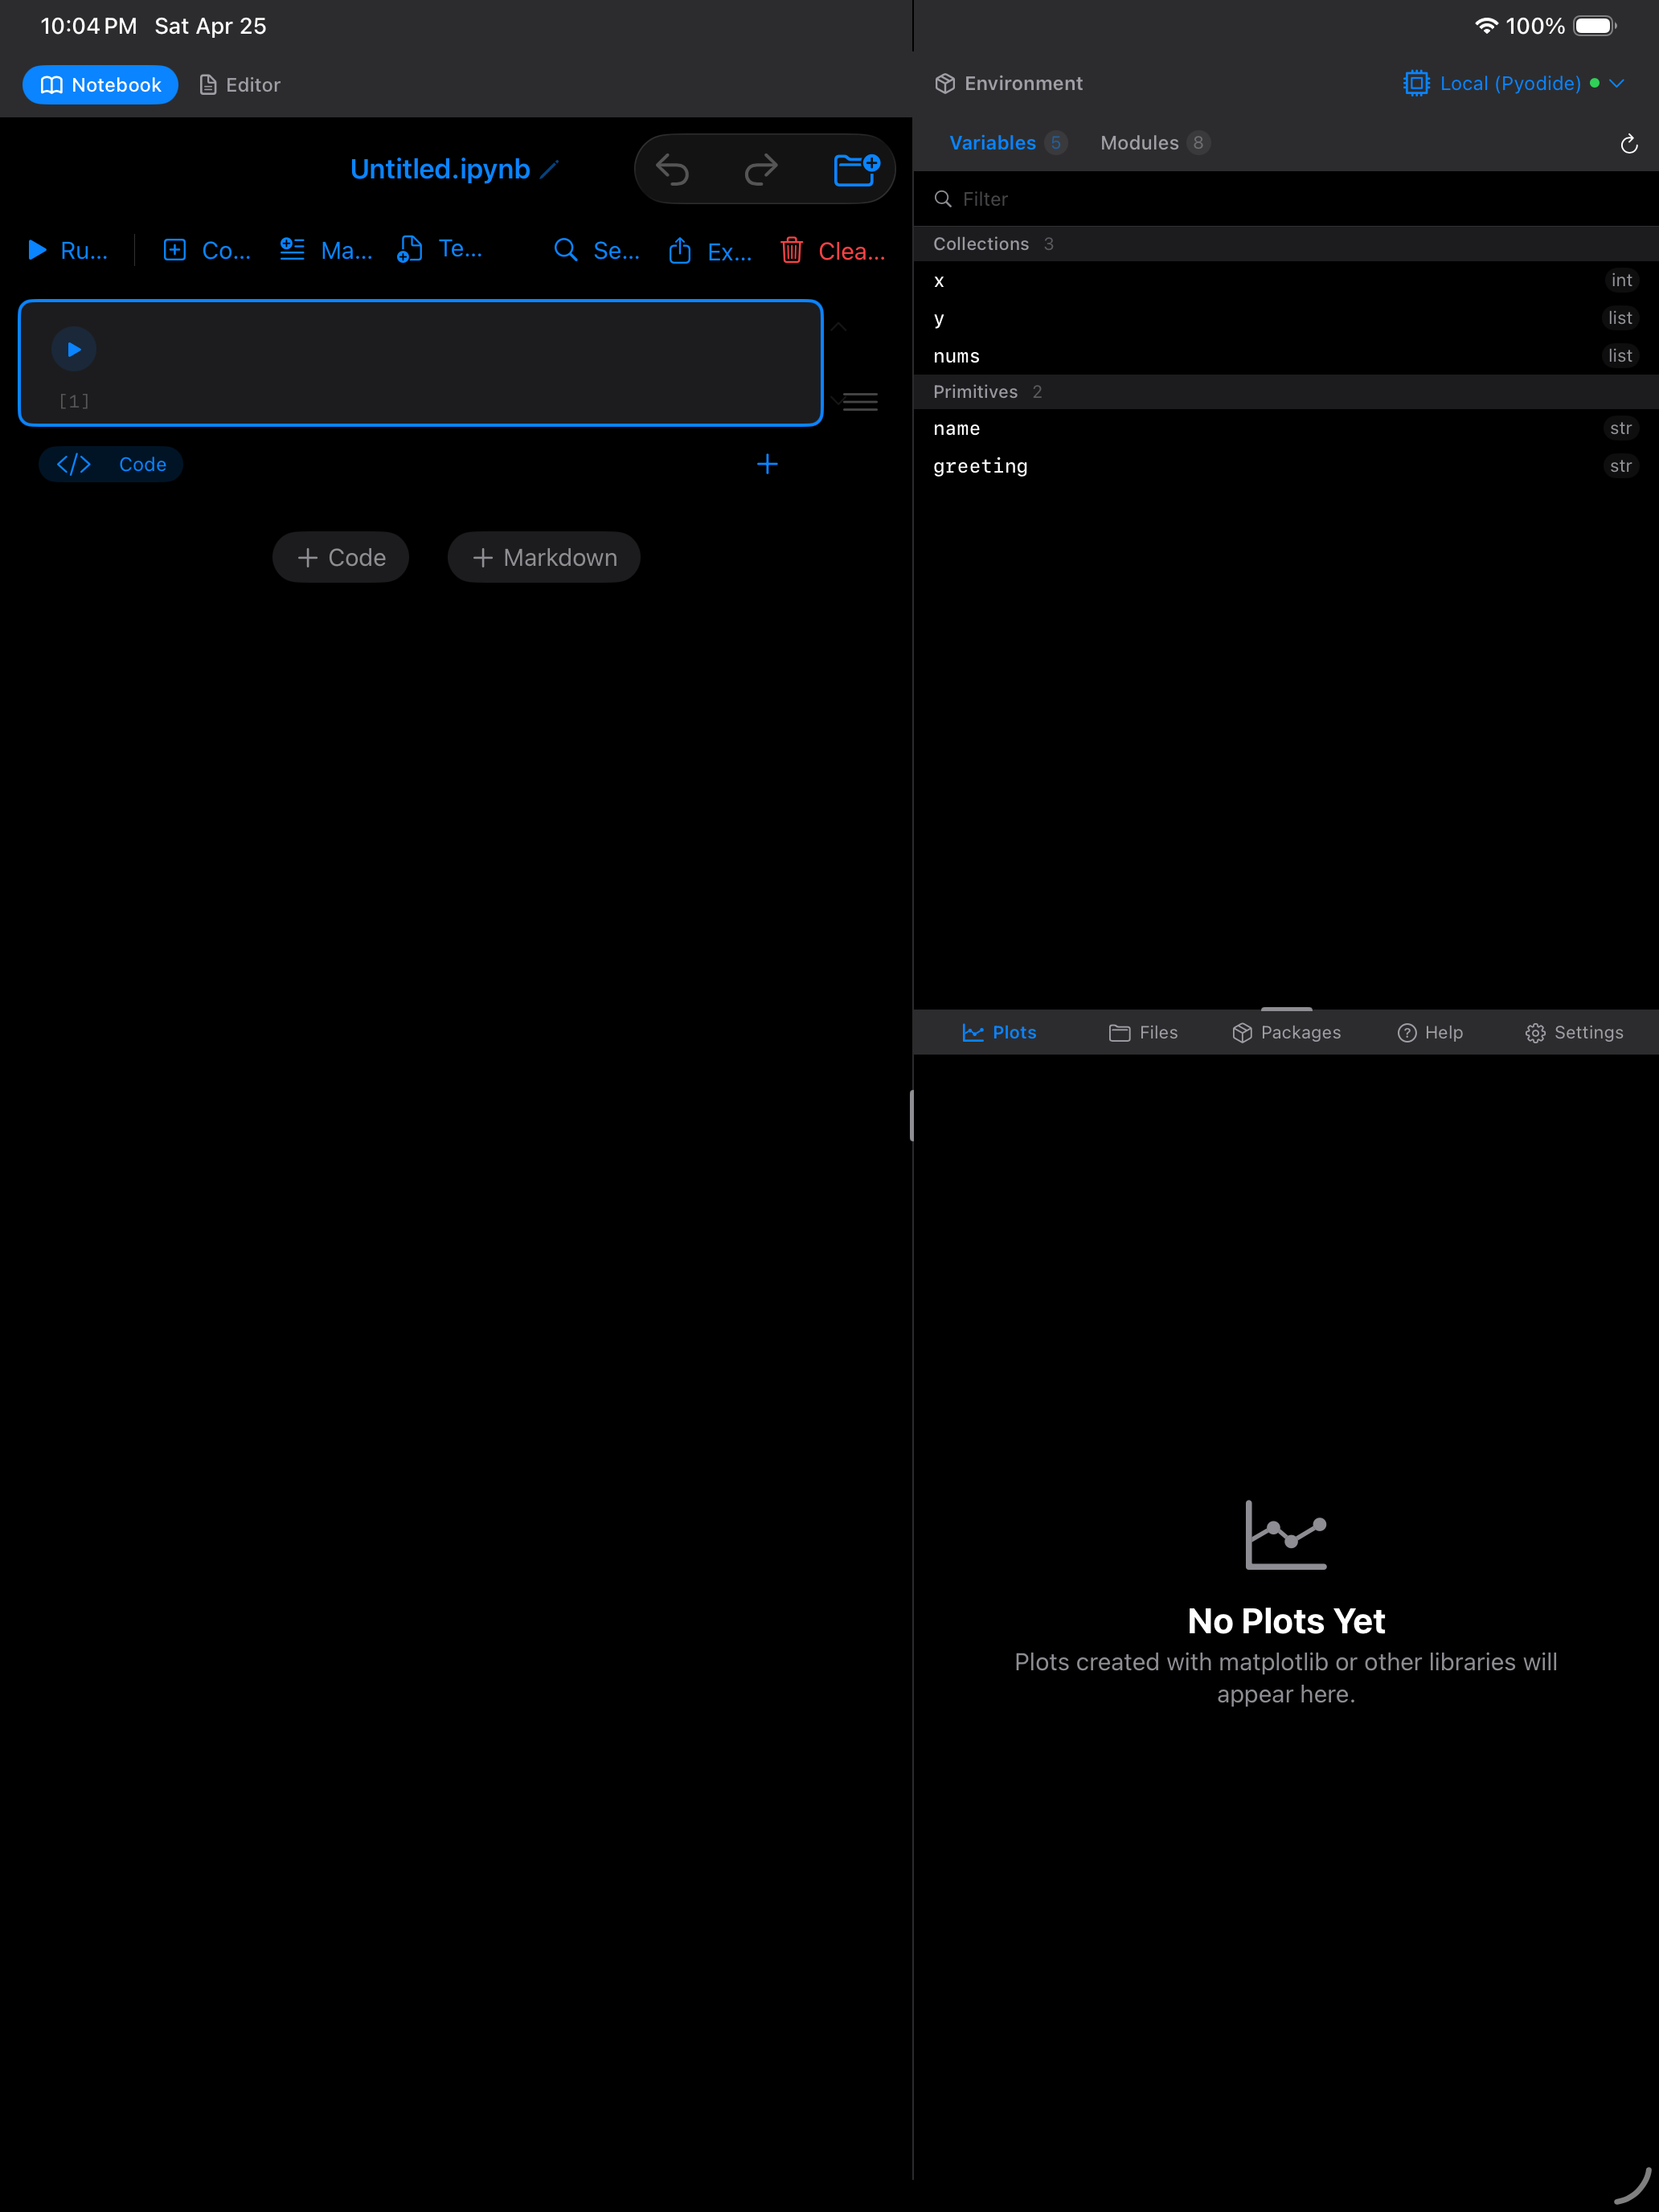The height and width of the screenshot is (2212, 1659).
Task: Open Templates from toolbar
Action: [440, 250]
